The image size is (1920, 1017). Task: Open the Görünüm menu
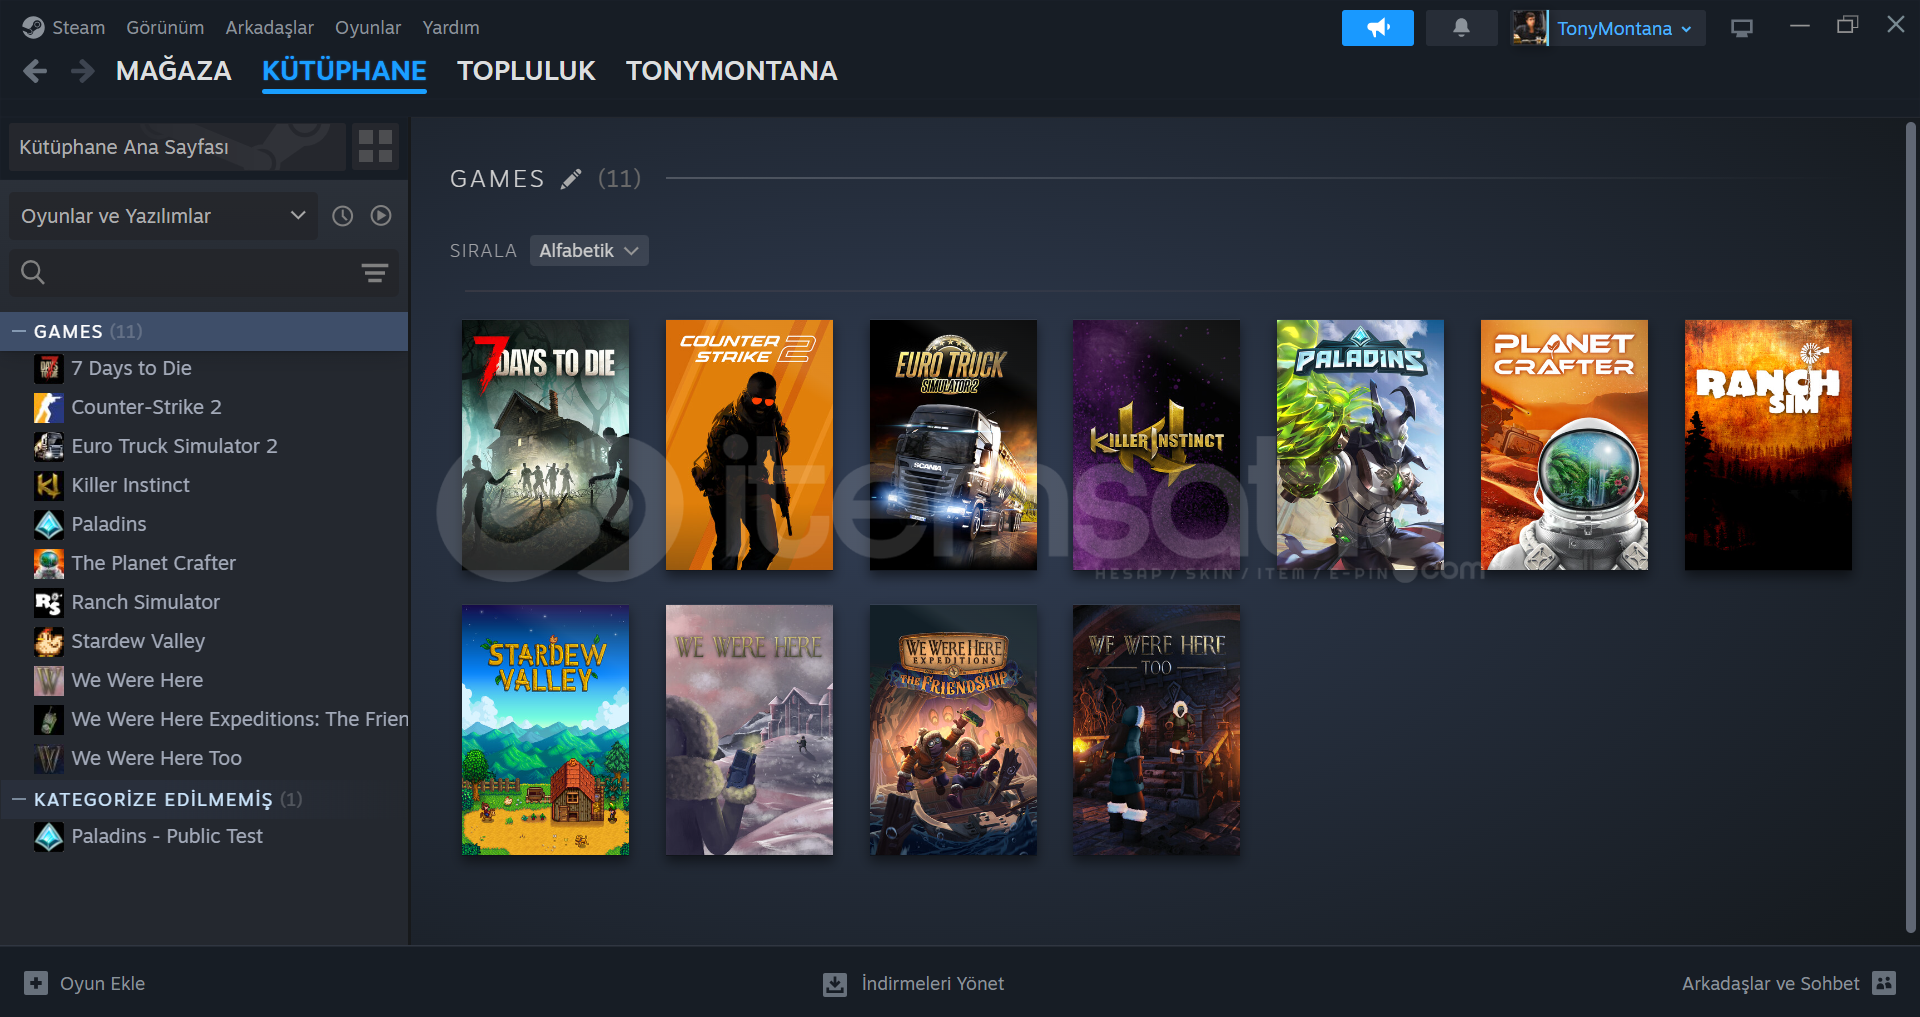coord(165,28)
